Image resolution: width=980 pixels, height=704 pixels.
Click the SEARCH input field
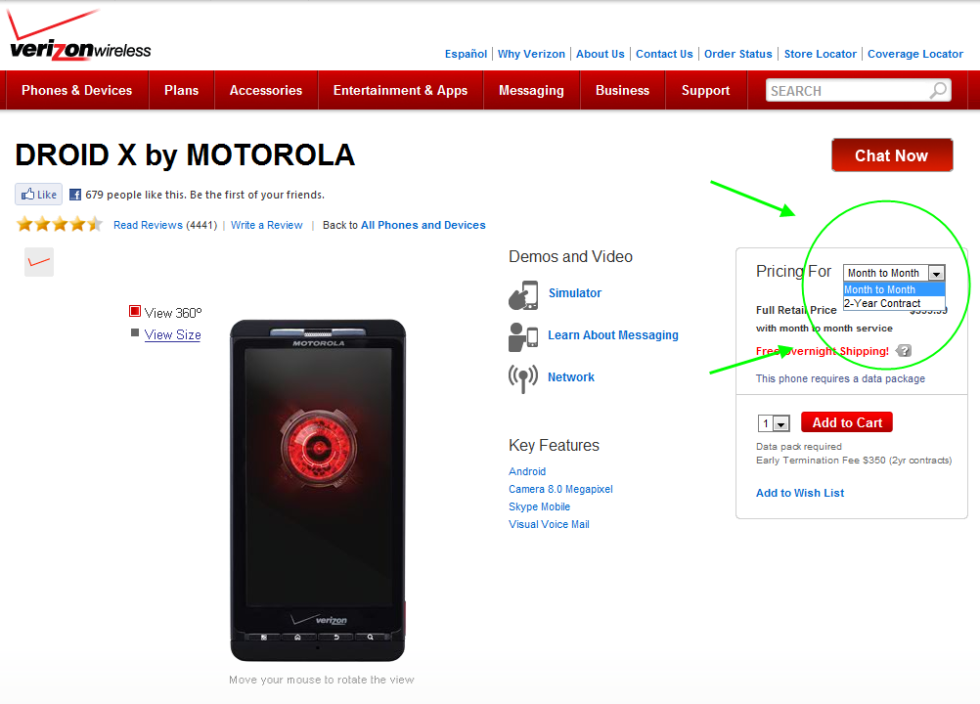[x=847, y=91]
